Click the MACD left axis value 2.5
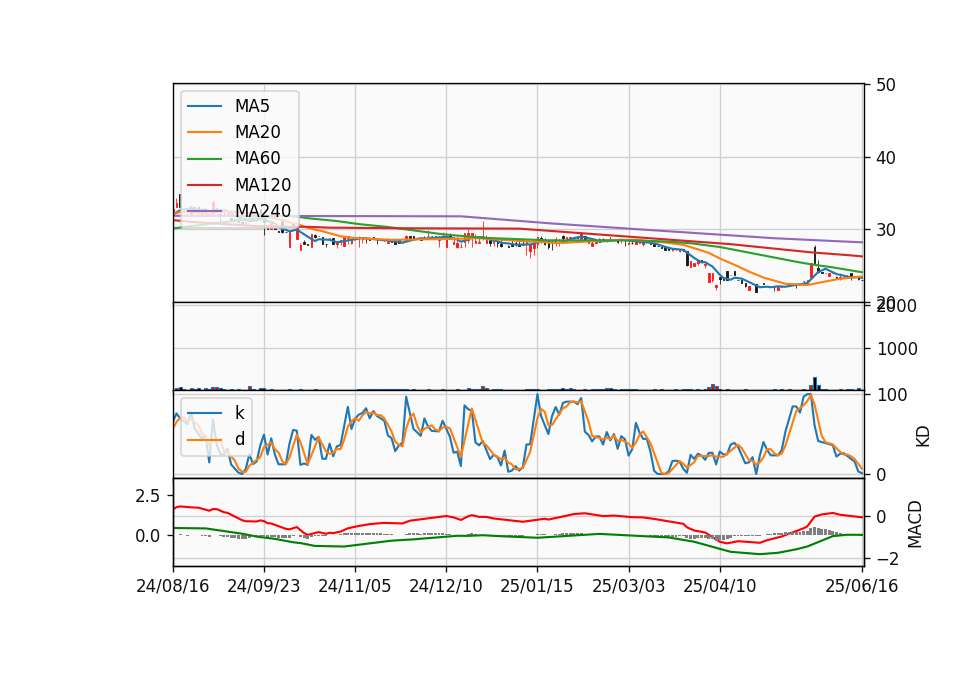Image resolution: width=960 pixels, height=690 pixels. click(148, 496)
